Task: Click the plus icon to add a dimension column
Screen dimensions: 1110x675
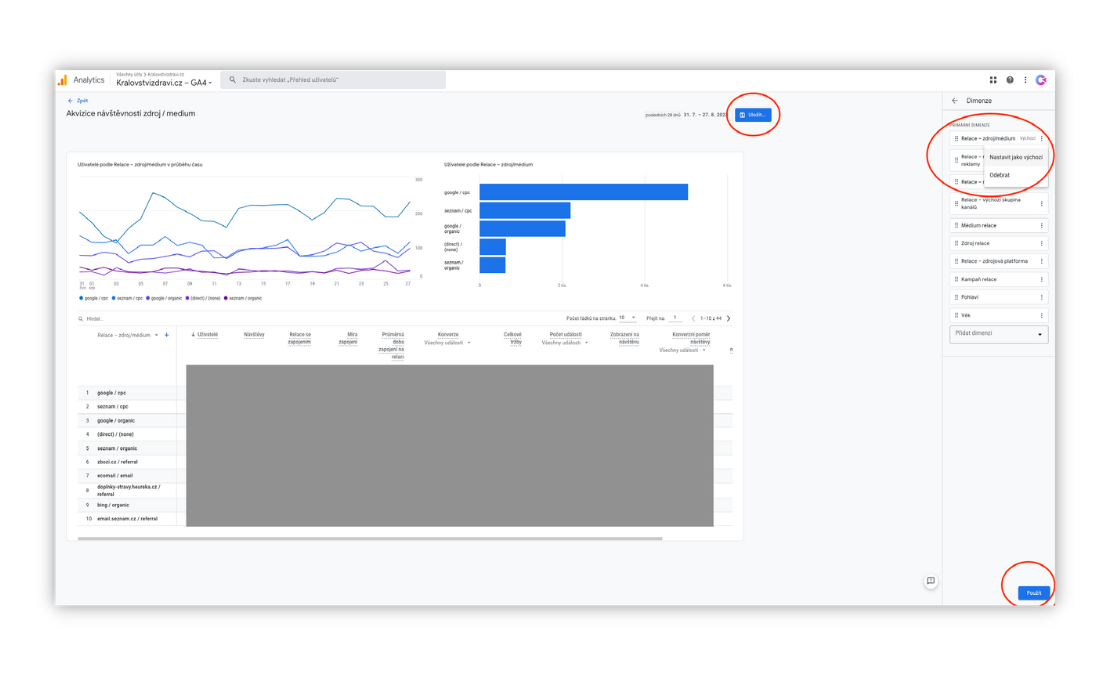Action: click(x=166, y=335)
